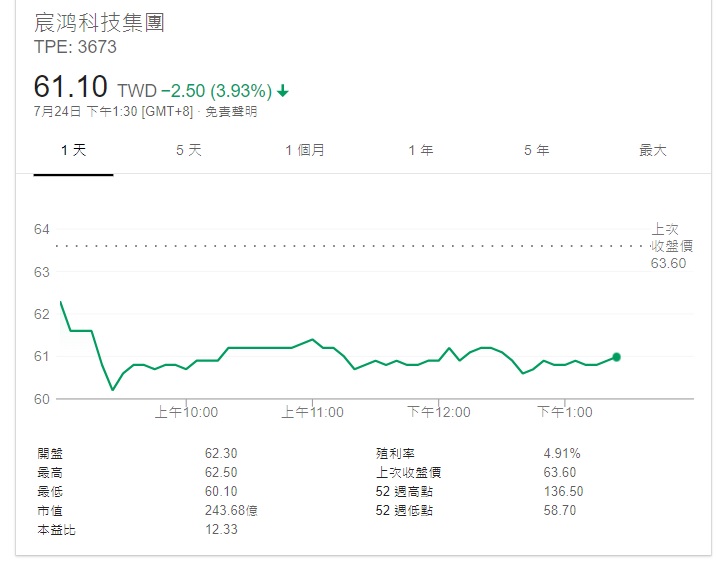Image resolution: width=716 pixels, height=563 pixels.
Task: Click the 64 y-axis label
Action: point(42,229)
